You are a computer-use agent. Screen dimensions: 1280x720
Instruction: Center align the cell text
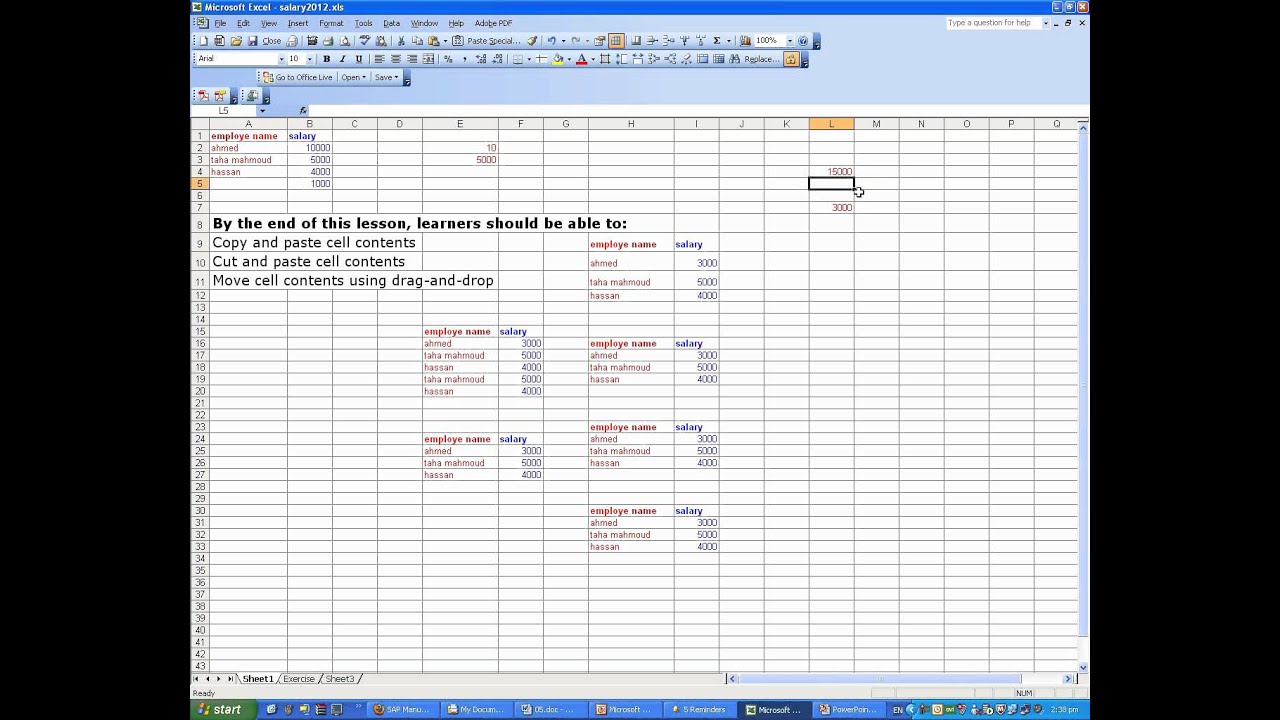pos(395,59)
